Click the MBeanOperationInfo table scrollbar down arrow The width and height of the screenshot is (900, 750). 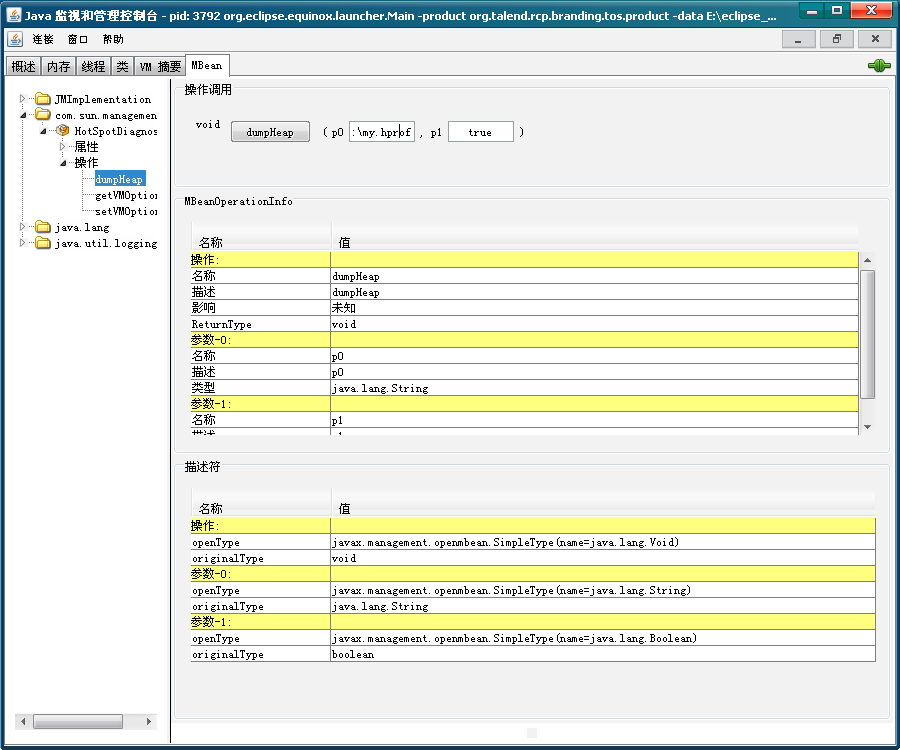point(867,426)
